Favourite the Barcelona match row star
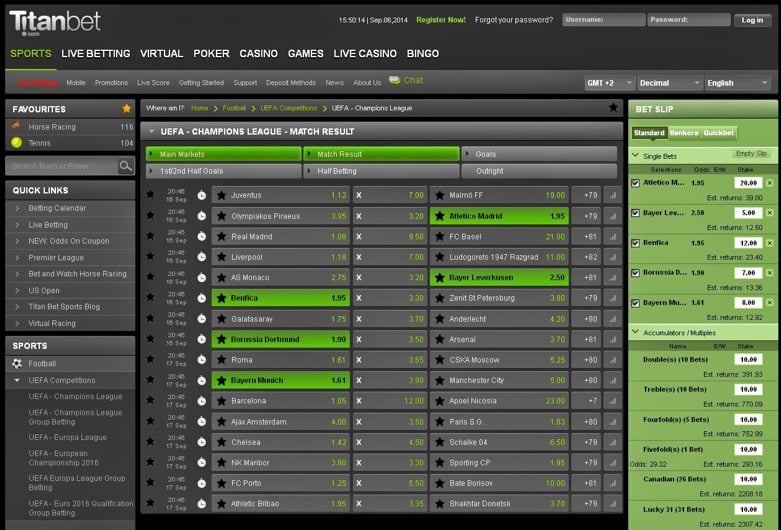 [150, 400]
